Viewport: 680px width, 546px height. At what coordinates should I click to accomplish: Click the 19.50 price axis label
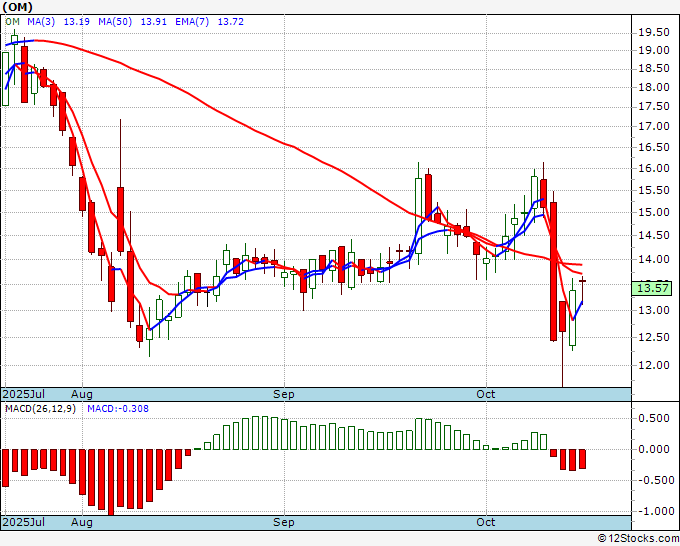tap(654, 33)
